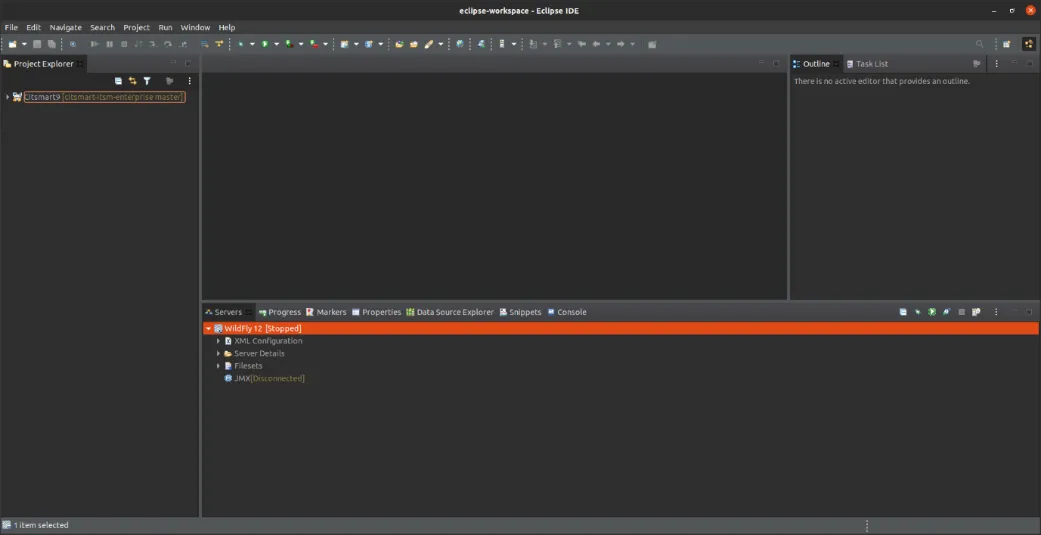Viewport: 1041px width, 535px height.
Task: Click the Open Type toolbar icon
Action: (x=399, y=44)
